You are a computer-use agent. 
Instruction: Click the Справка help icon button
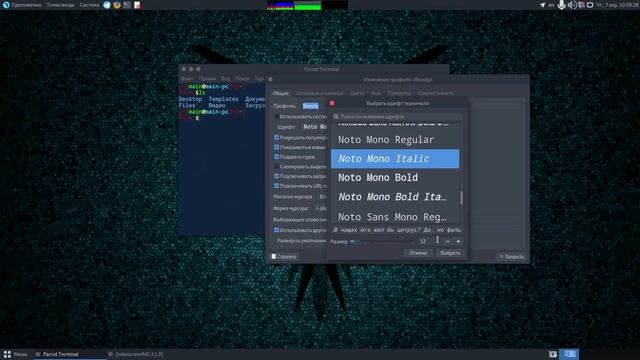(x=284, y=257)
